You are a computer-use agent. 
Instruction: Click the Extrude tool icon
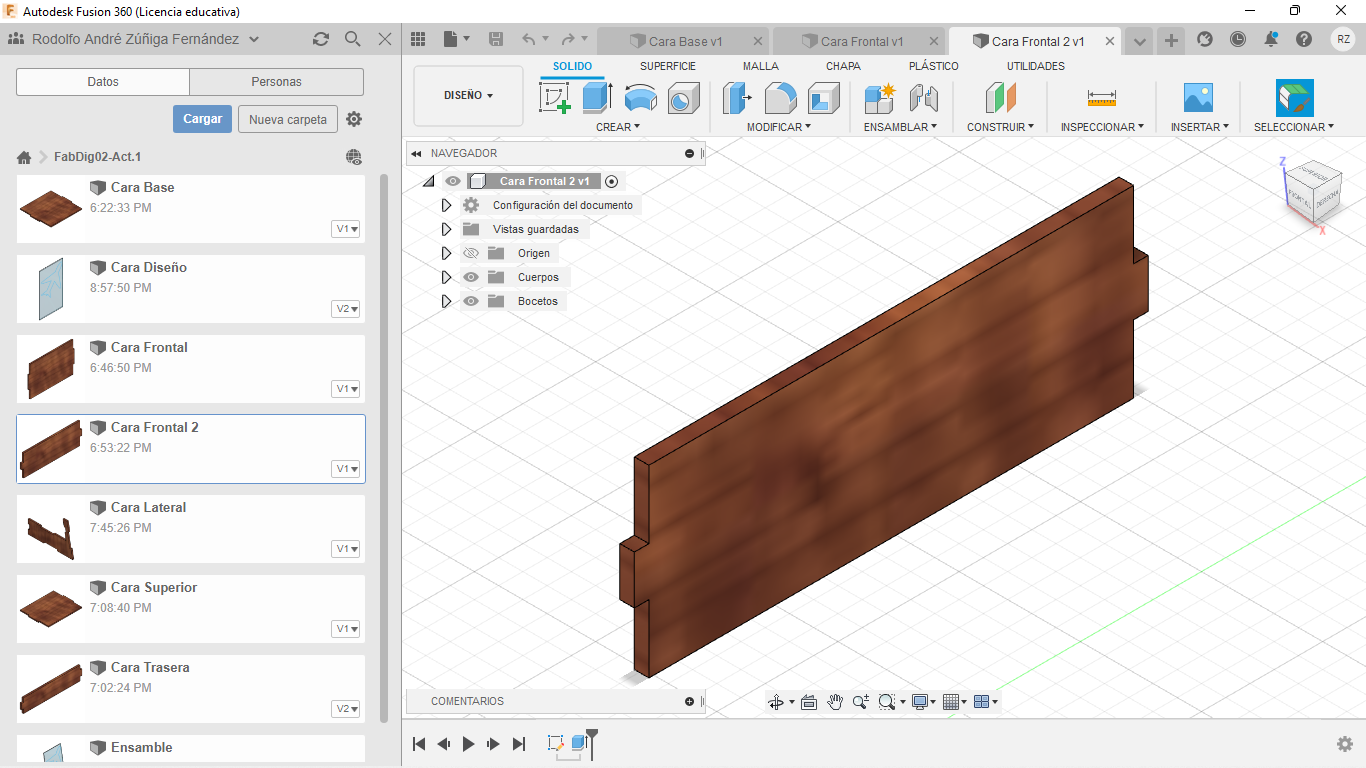[x=597, y=98]
